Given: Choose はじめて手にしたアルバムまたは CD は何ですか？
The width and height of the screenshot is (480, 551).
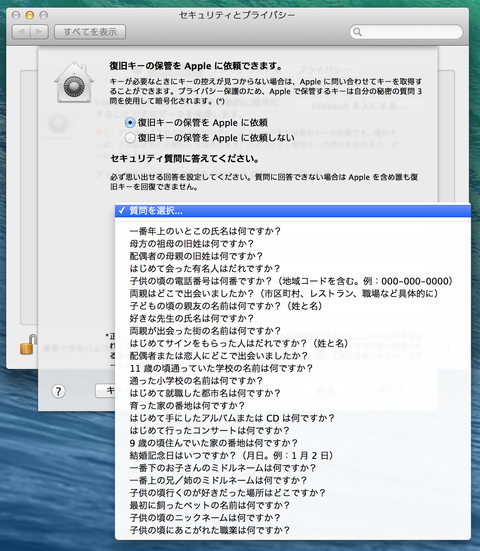Looking at the screenshot, I should pos(293,418).
